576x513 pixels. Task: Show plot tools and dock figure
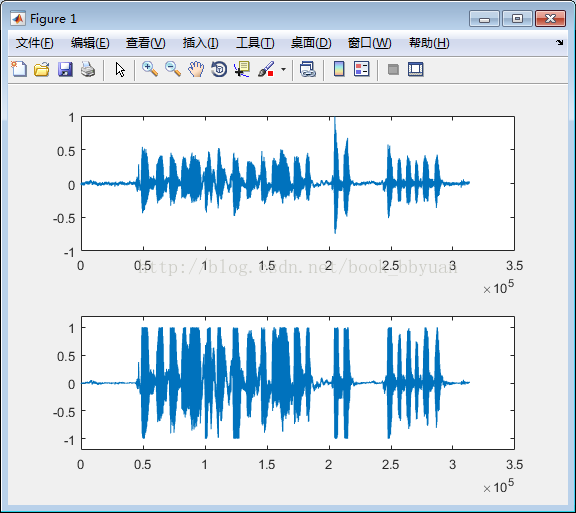click(x=416, y=69)
